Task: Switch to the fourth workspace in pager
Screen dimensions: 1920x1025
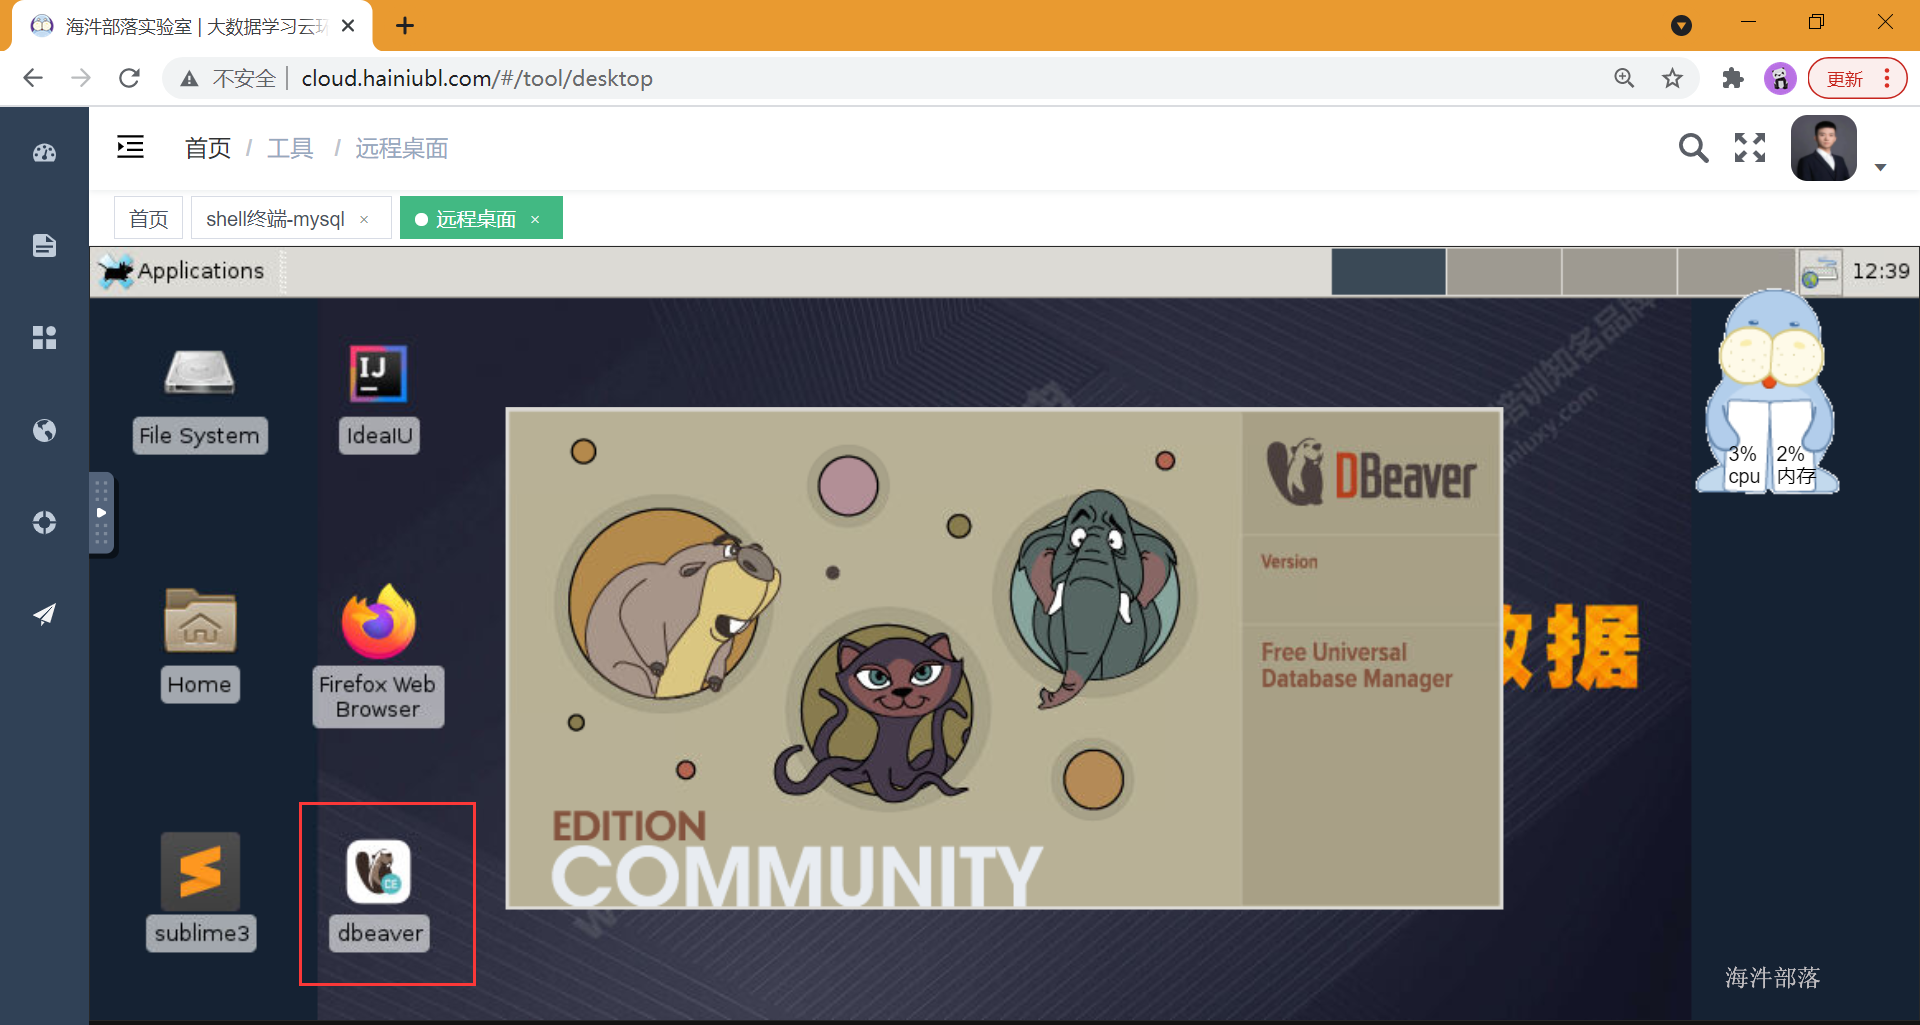Action: pos(1736,271)
